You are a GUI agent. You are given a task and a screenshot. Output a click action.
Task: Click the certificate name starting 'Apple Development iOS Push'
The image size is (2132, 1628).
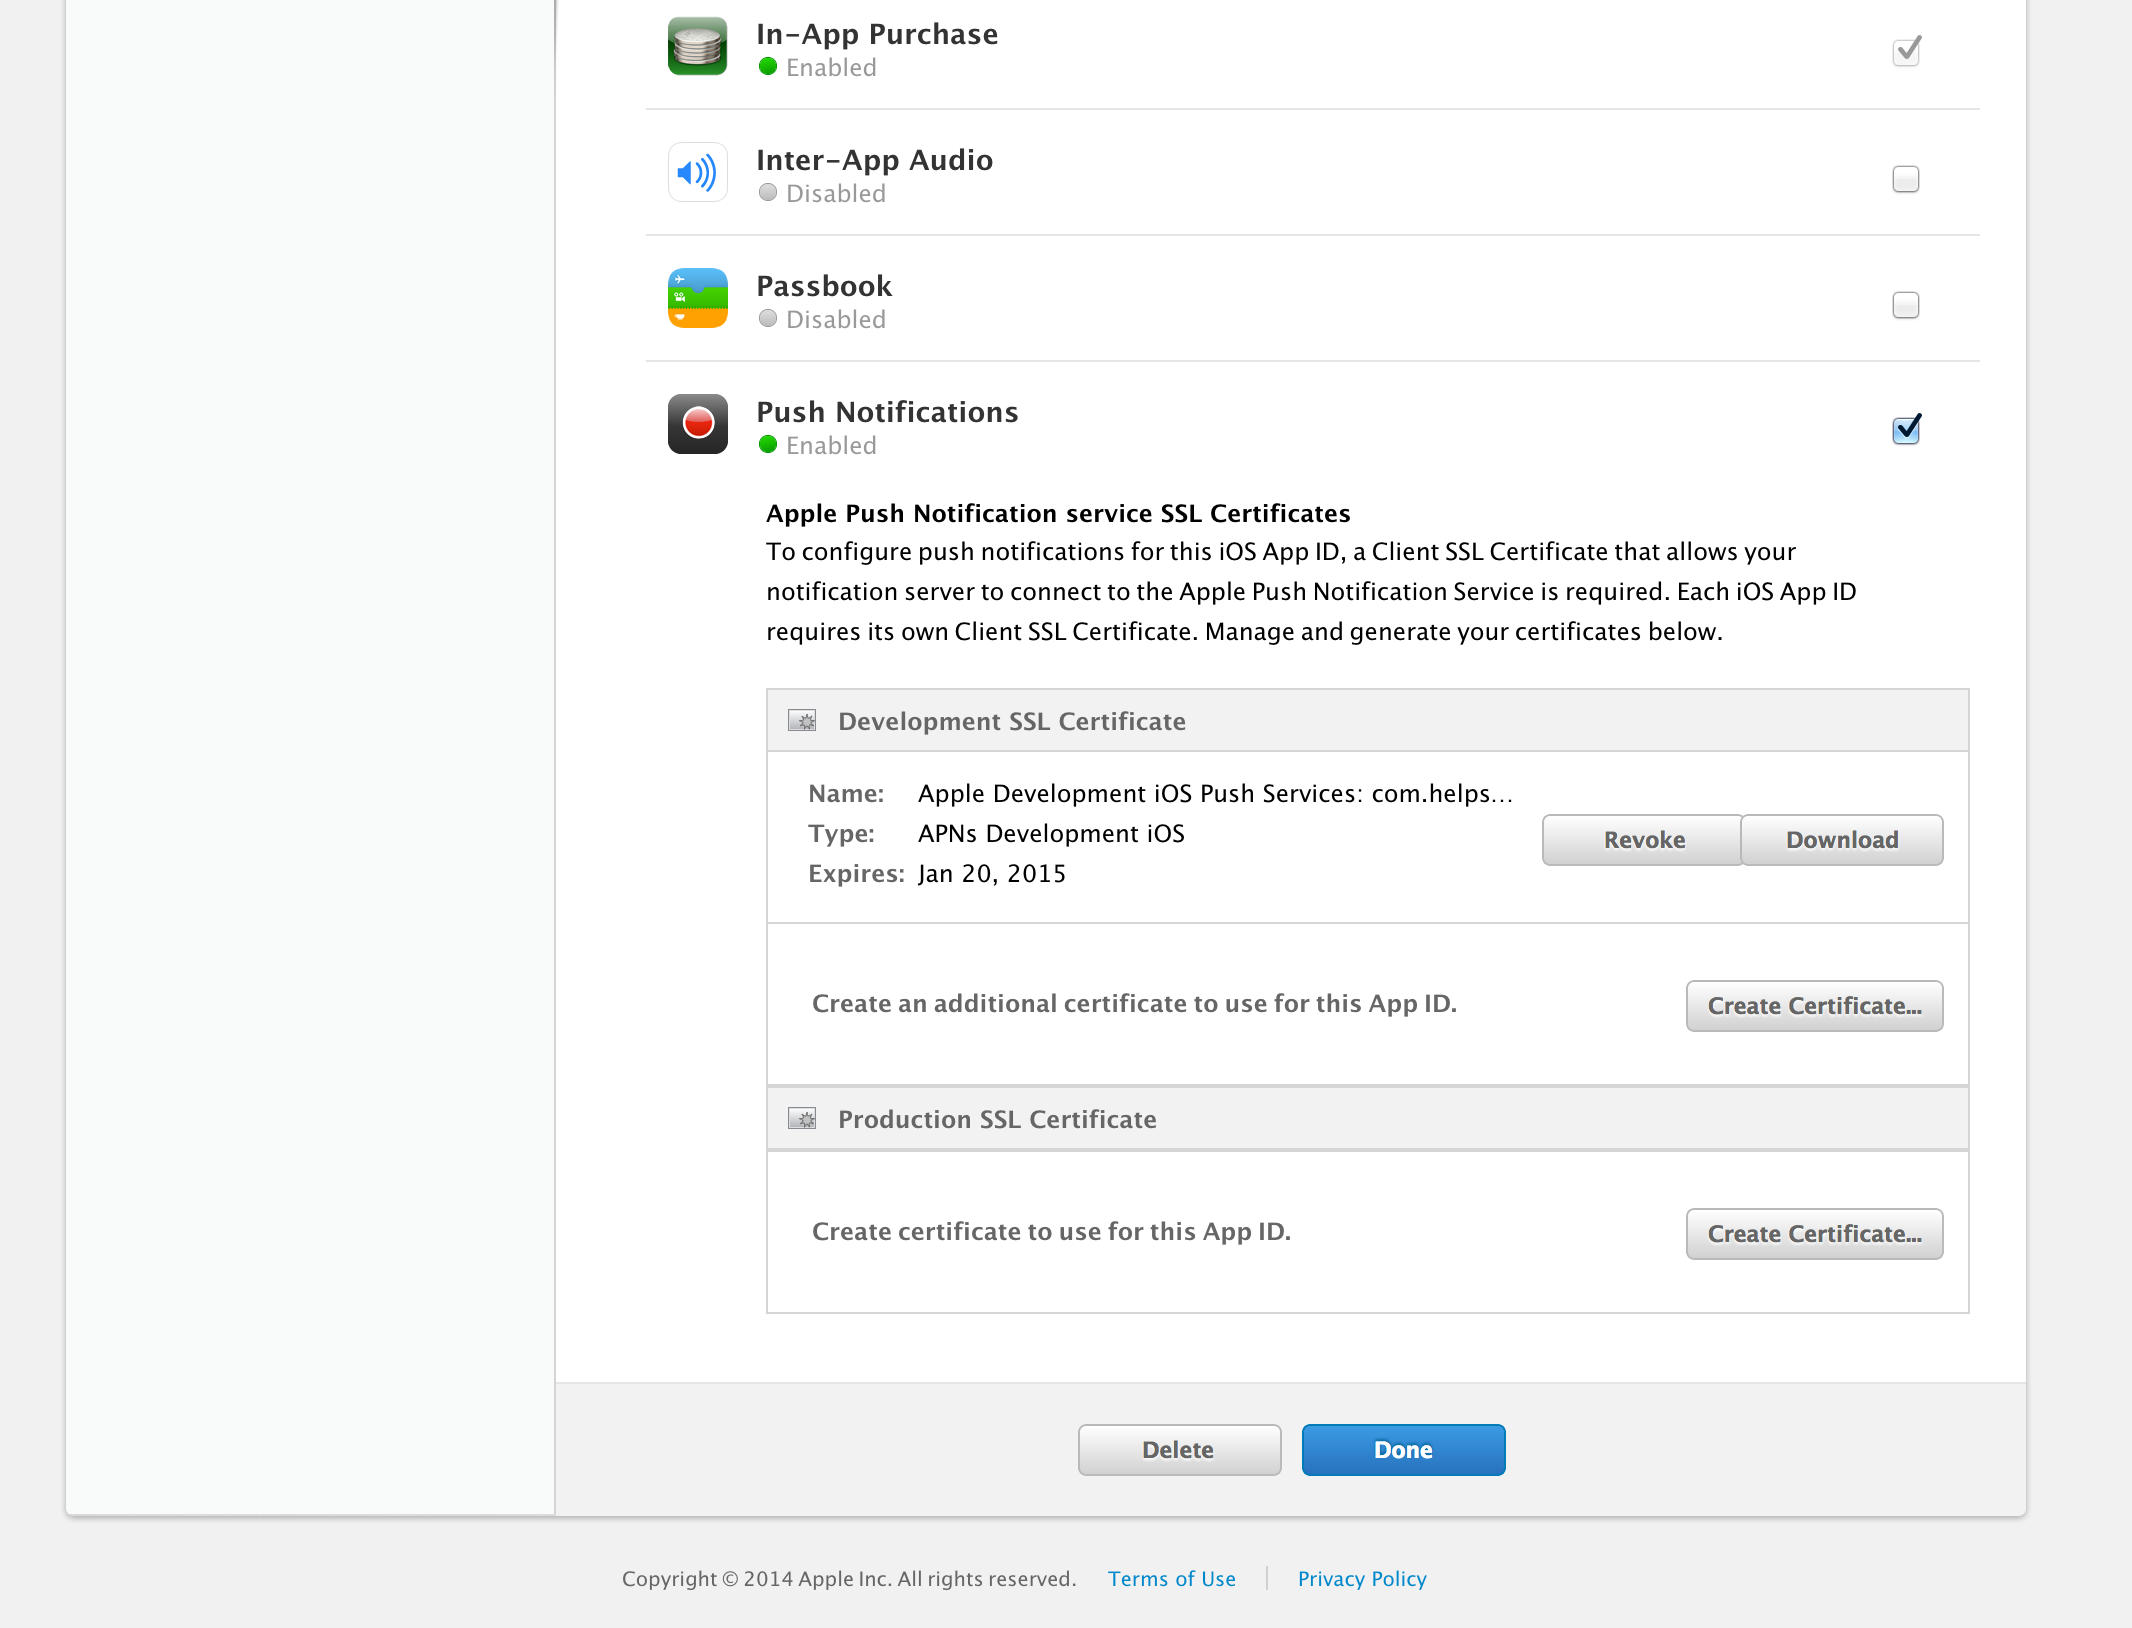[1215, 793]
